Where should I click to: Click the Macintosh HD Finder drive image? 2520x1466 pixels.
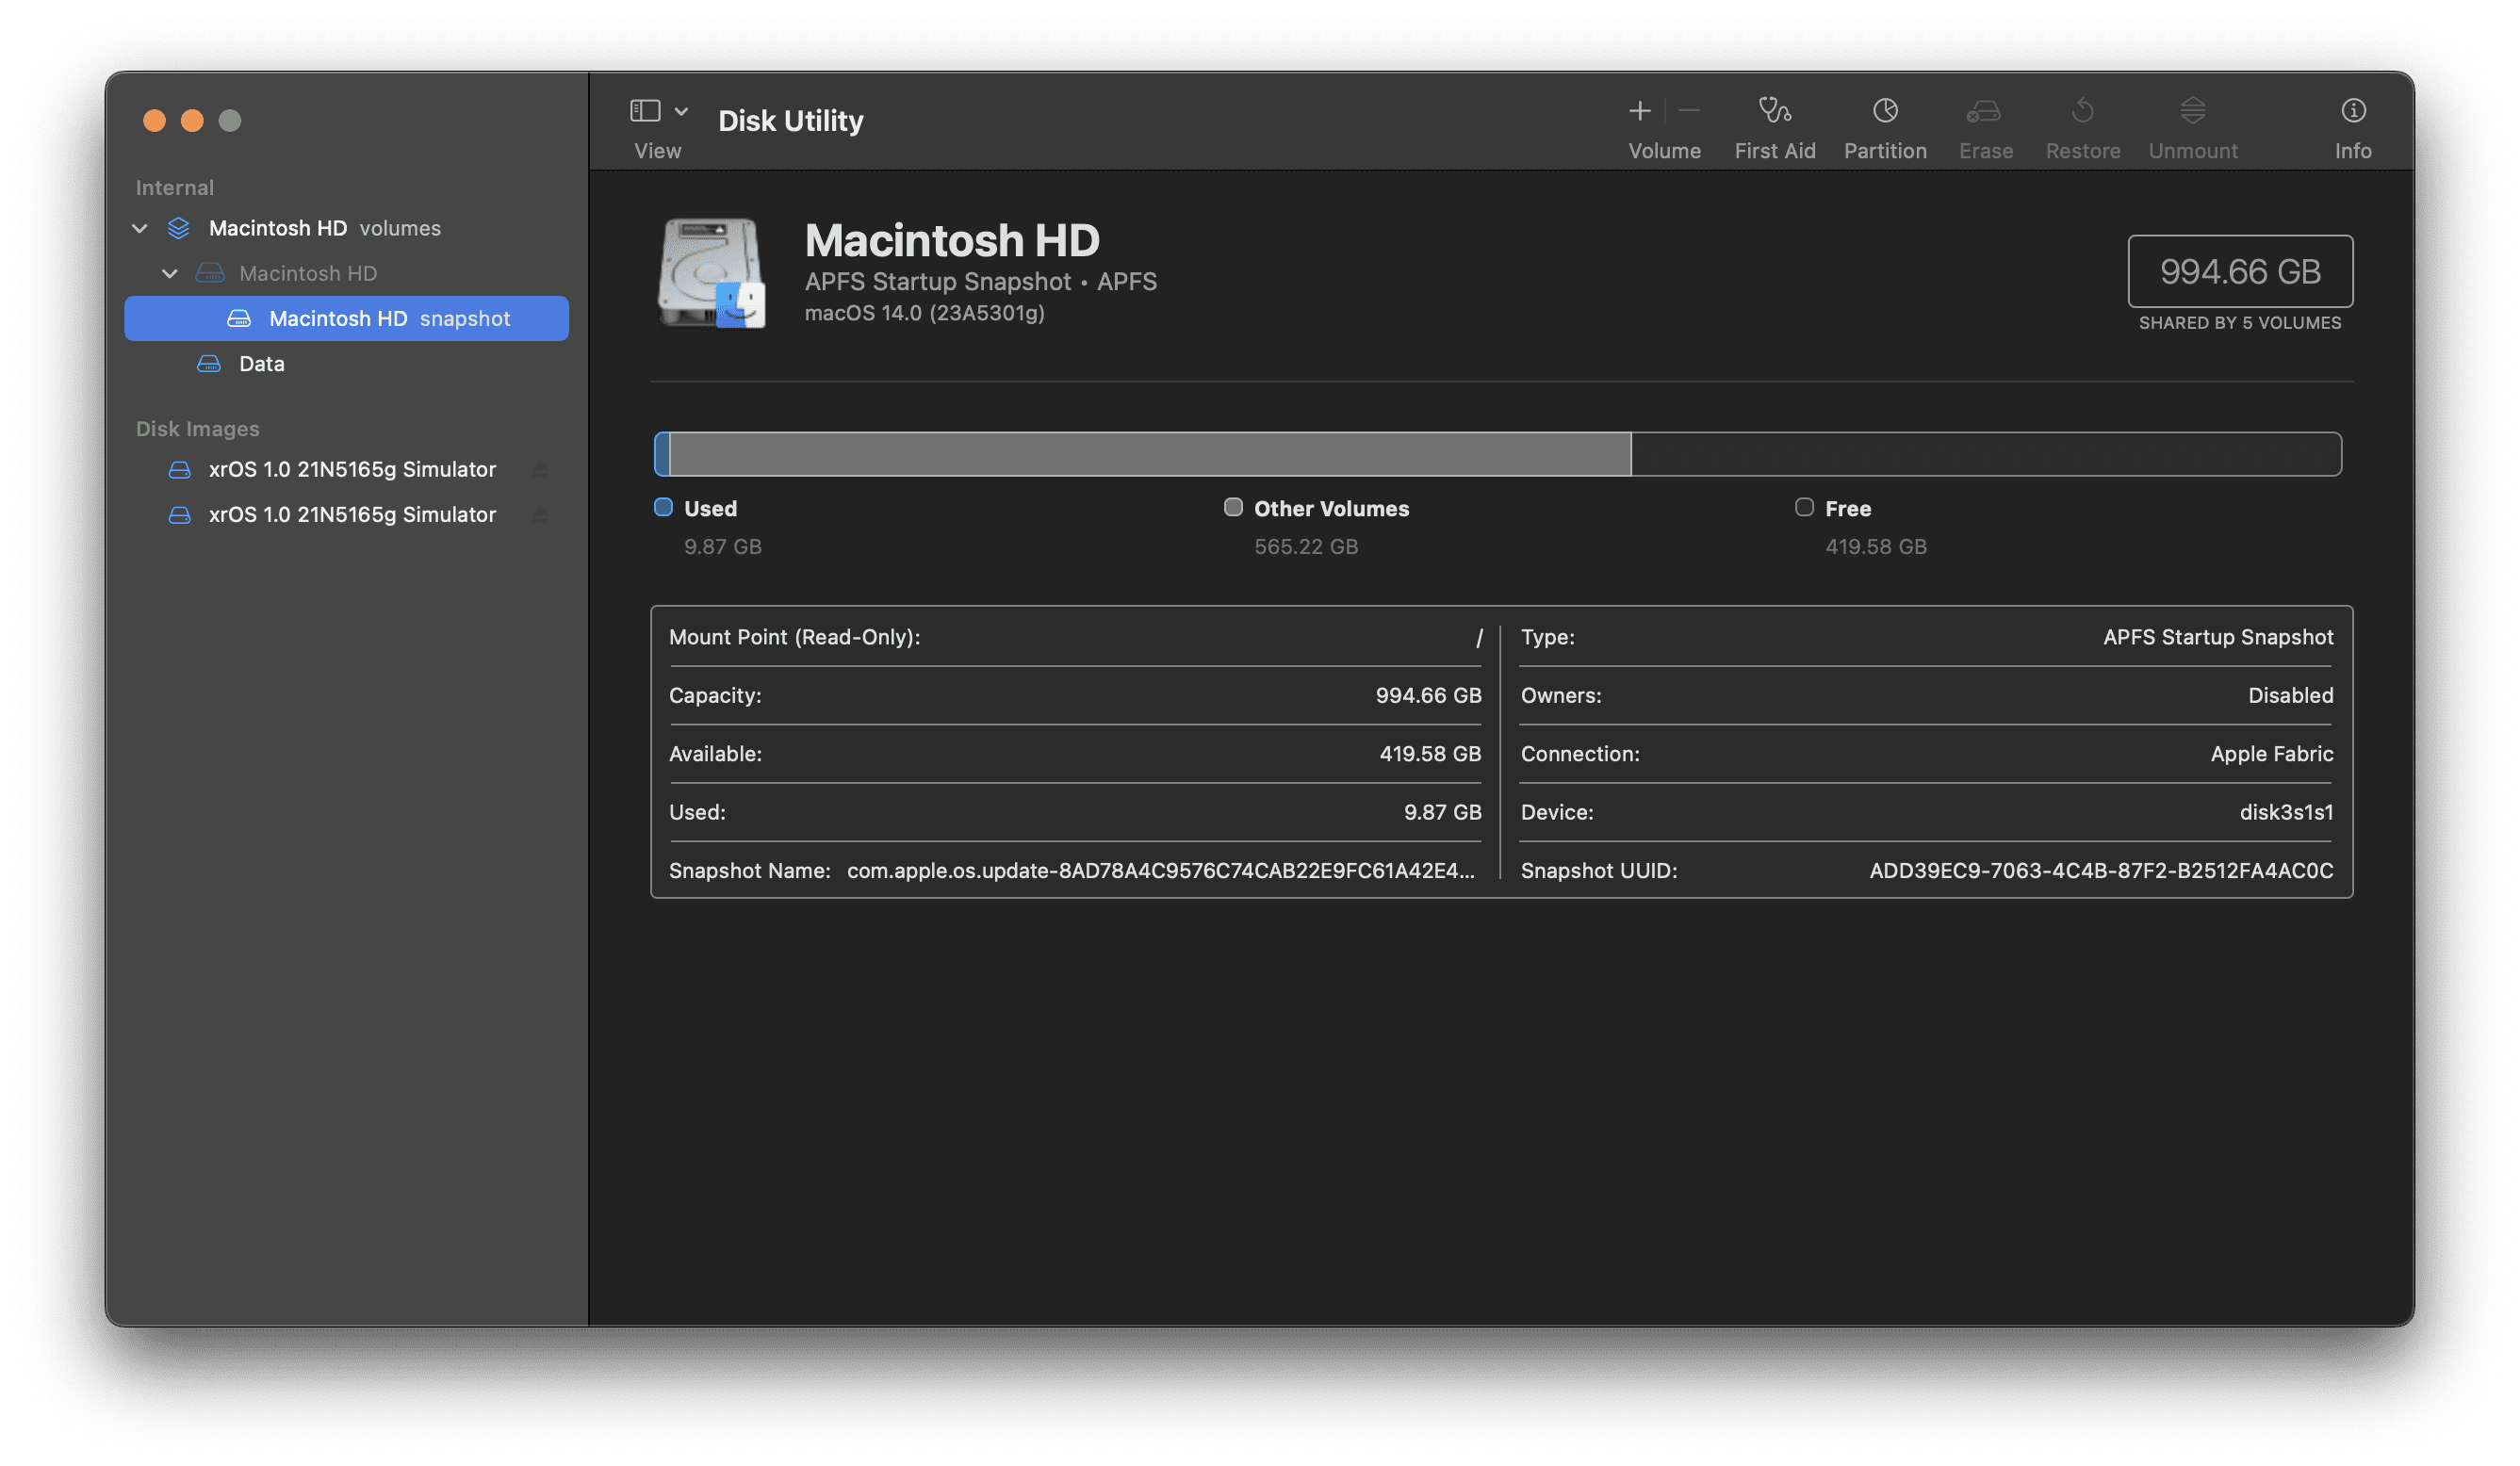click(711, 272)
